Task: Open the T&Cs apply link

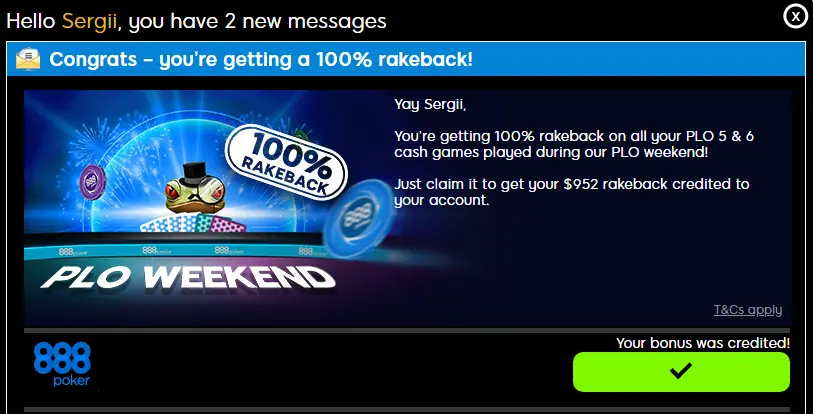Action: 748,310
